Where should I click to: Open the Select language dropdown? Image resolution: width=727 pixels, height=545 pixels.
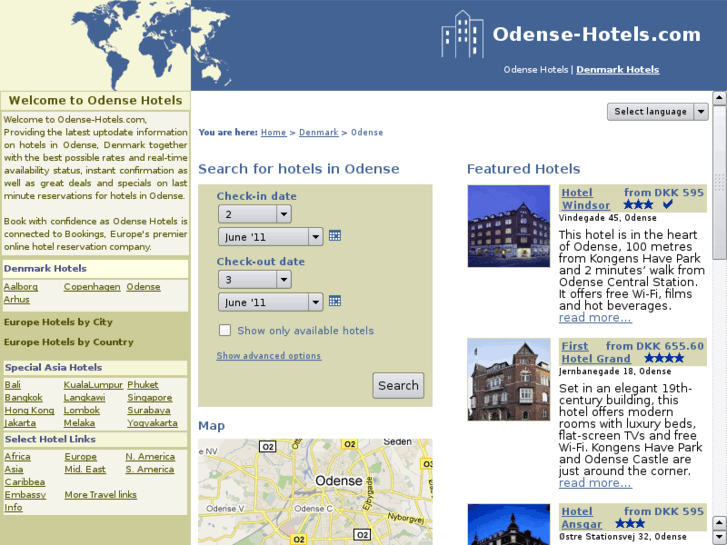(657, 111)
